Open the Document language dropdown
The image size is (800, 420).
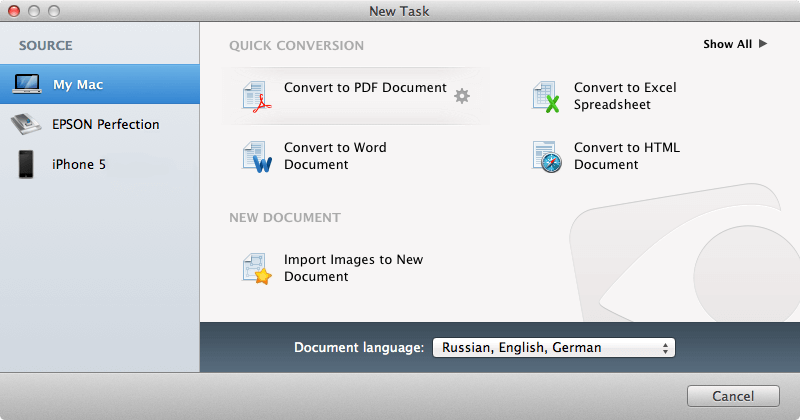coord(553,348)
